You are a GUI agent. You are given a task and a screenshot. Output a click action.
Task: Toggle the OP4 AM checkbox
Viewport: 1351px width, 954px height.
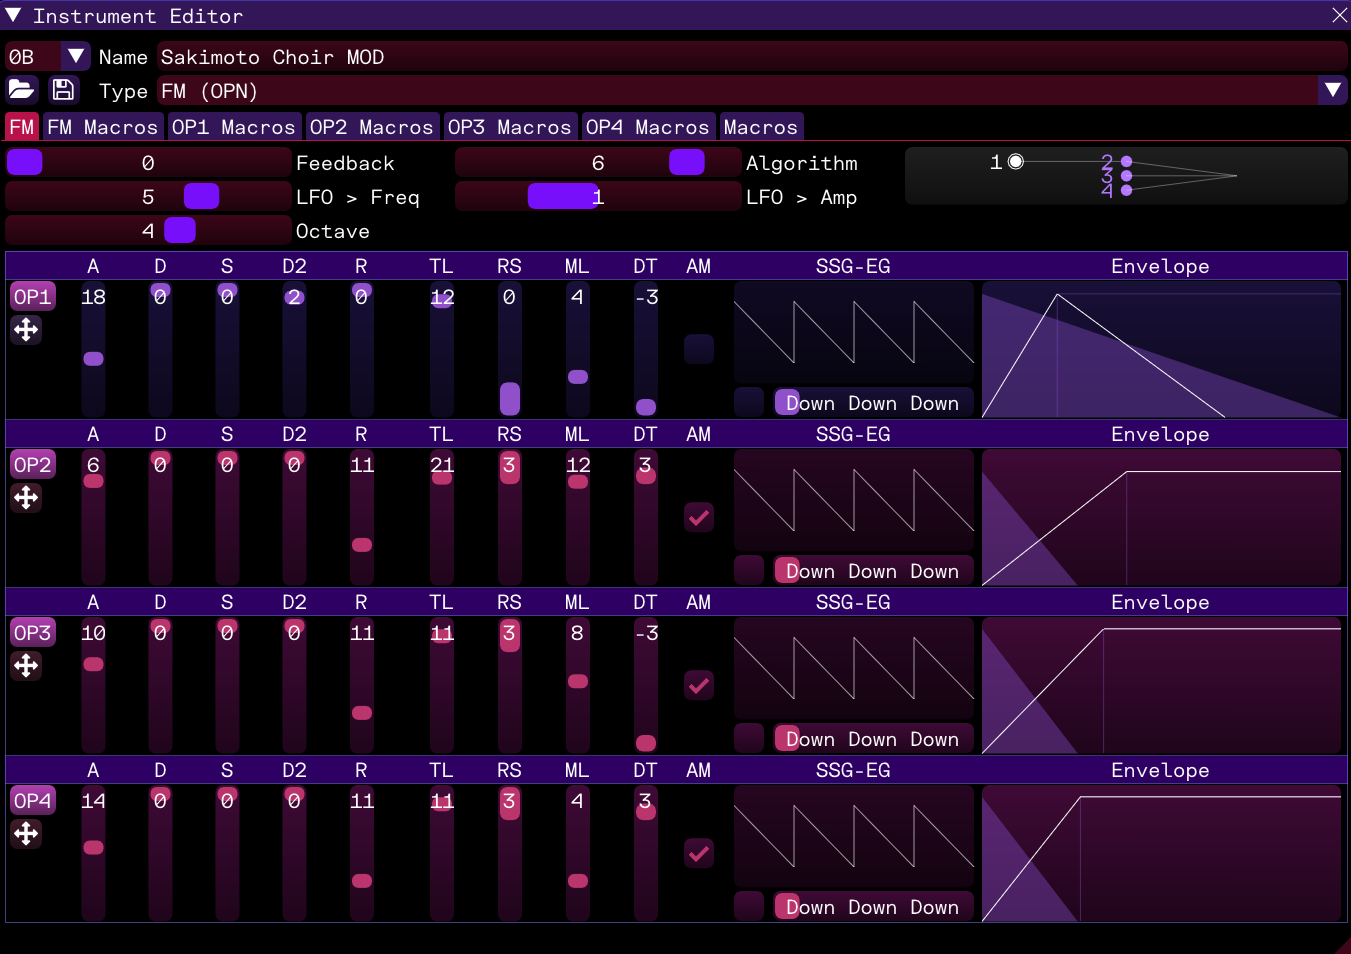click(698, 853)
